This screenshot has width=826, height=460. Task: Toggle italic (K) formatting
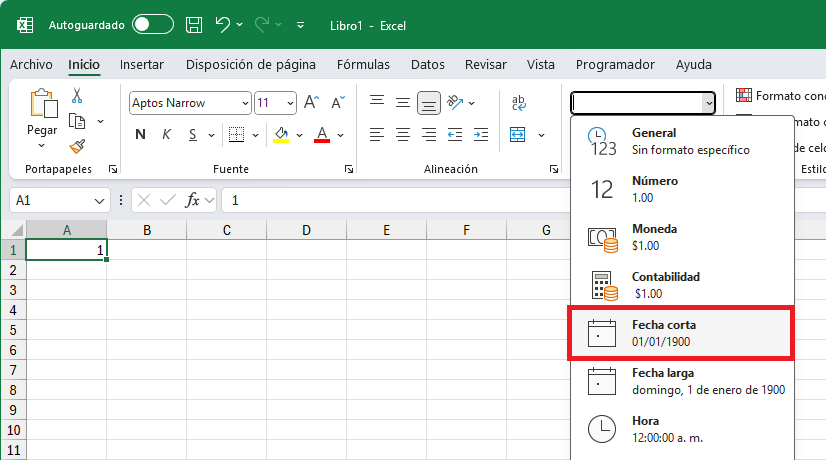click(x=166, y=134)
